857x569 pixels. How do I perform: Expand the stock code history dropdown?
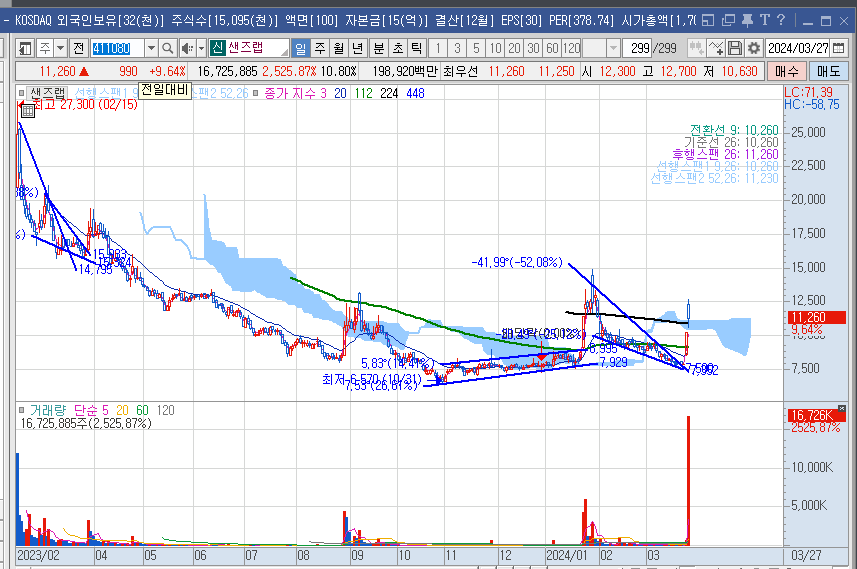click(151, 49)
